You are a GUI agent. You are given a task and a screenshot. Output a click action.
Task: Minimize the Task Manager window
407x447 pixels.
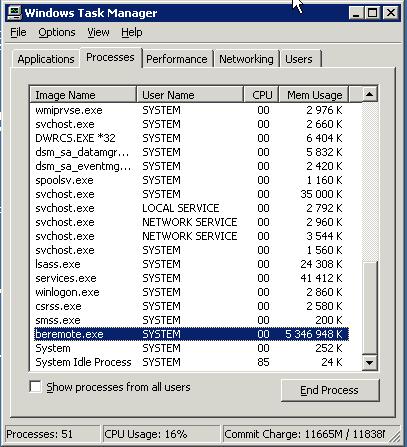point(357,13)
